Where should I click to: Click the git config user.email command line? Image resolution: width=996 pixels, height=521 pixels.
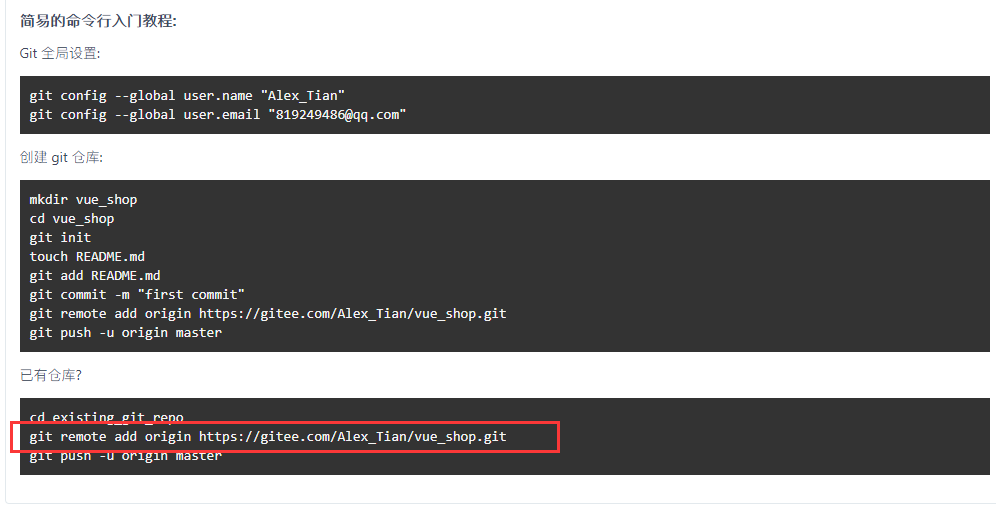click(217, 115)
